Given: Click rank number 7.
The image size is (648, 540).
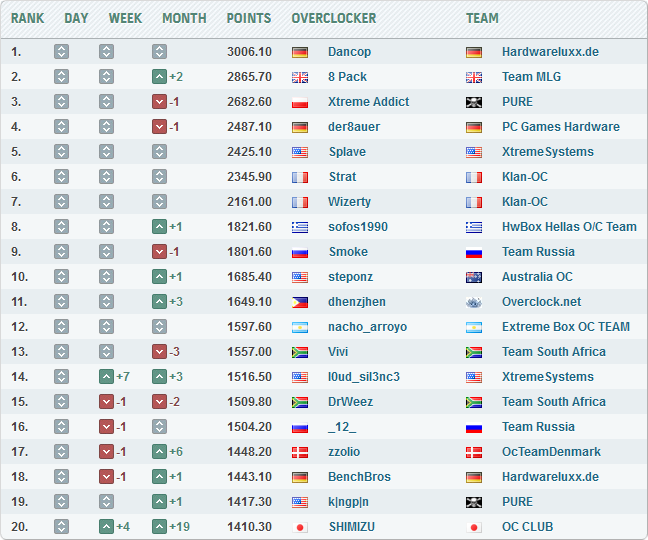Looking at the screenshot, I should pos(16,202).
